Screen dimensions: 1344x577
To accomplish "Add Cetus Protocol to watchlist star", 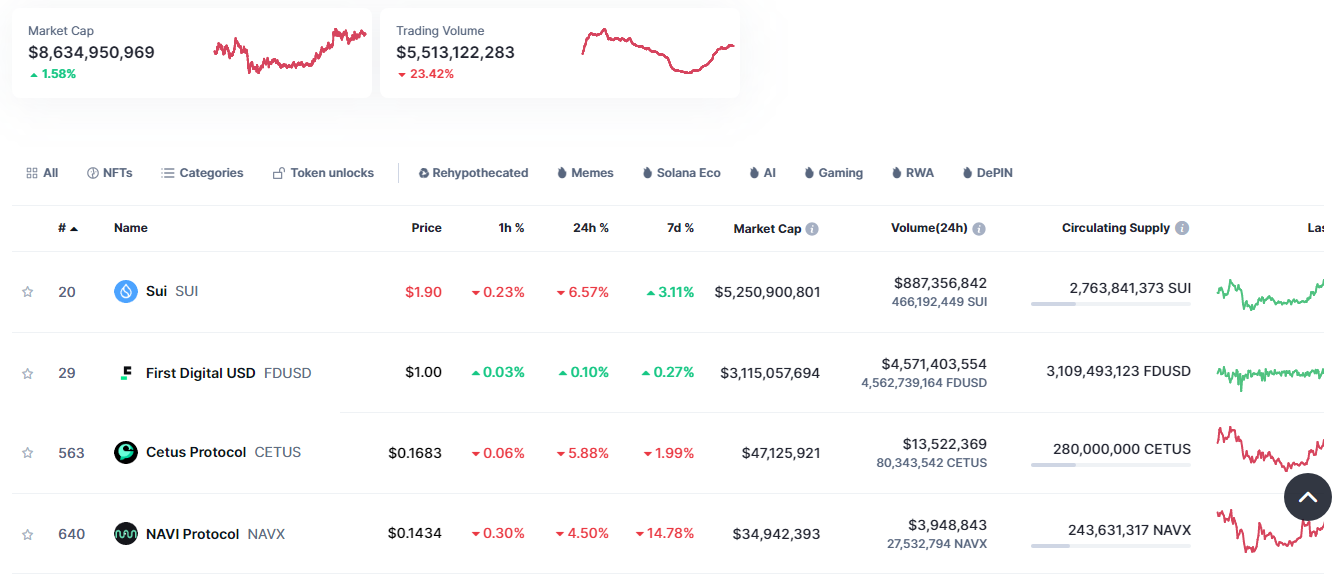I will 28,453.
